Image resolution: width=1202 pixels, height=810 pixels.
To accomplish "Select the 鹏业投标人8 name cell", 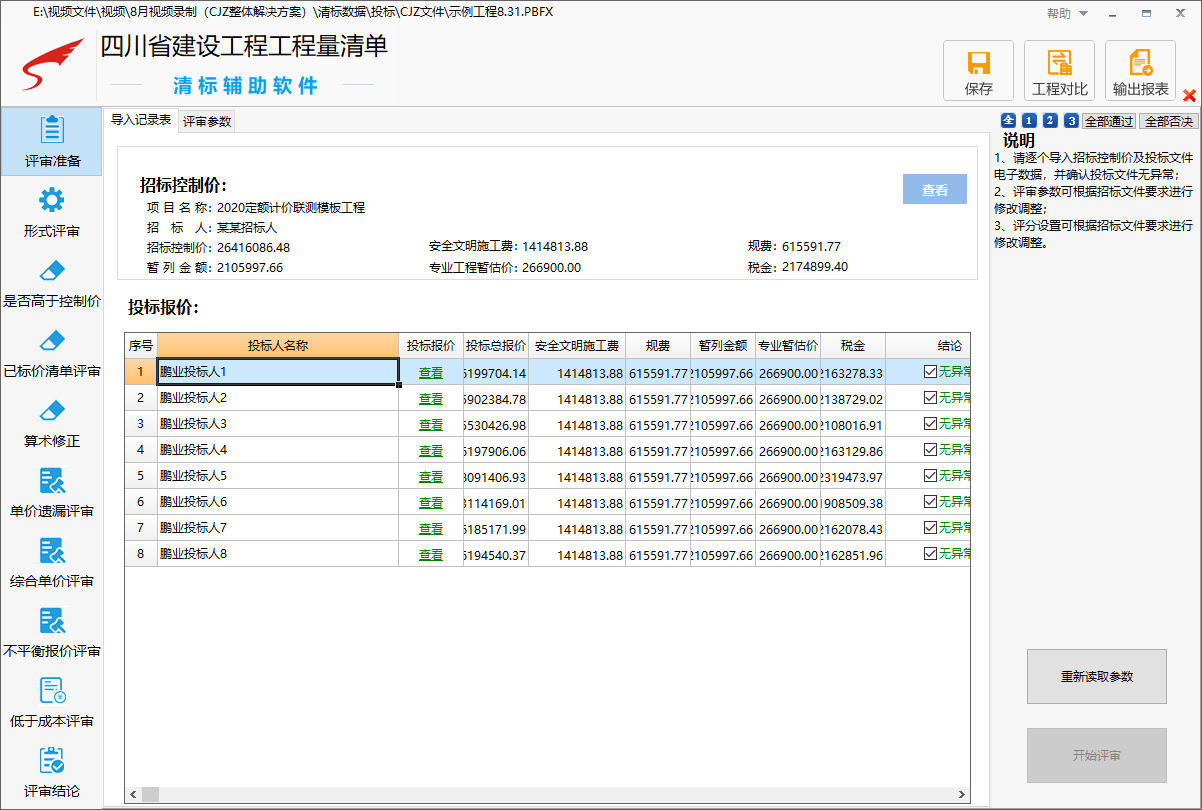I will [x=278, y=554].
